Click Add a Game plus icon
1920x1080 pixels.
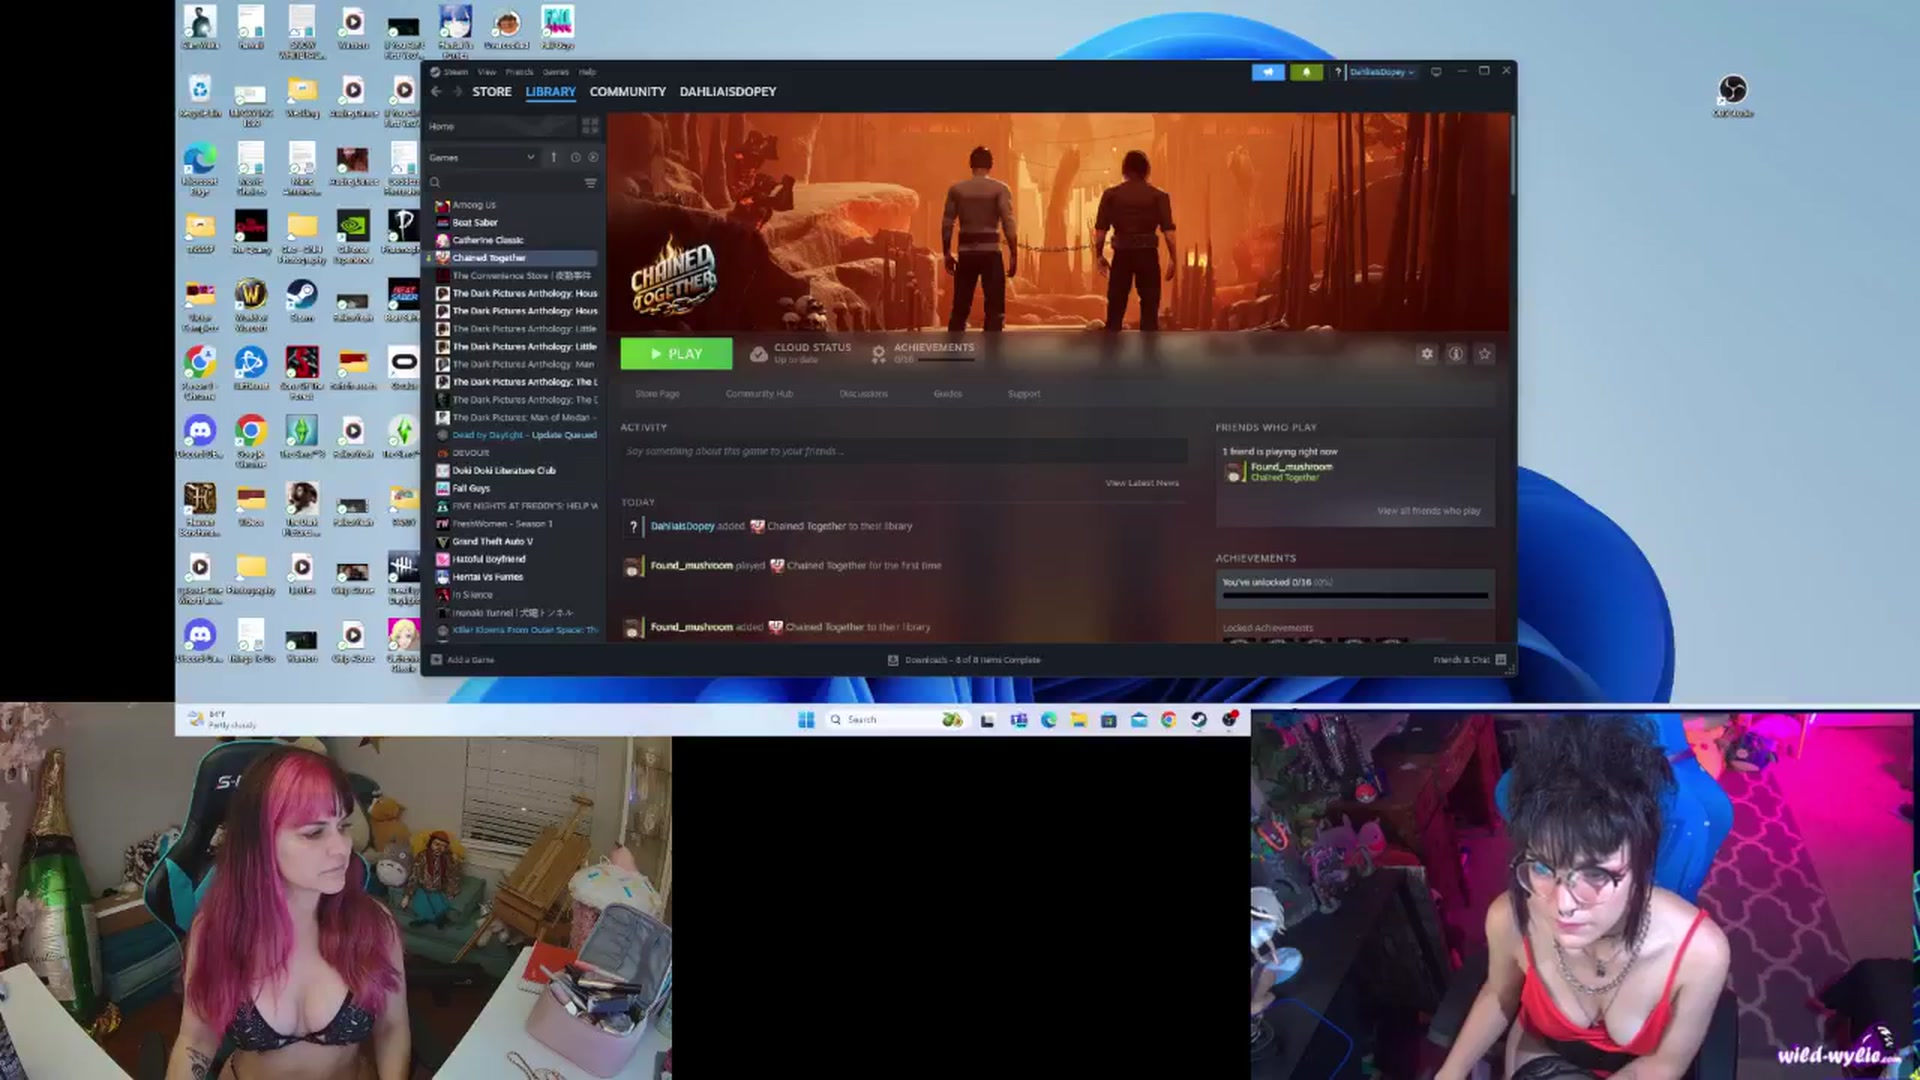[436, 660]
